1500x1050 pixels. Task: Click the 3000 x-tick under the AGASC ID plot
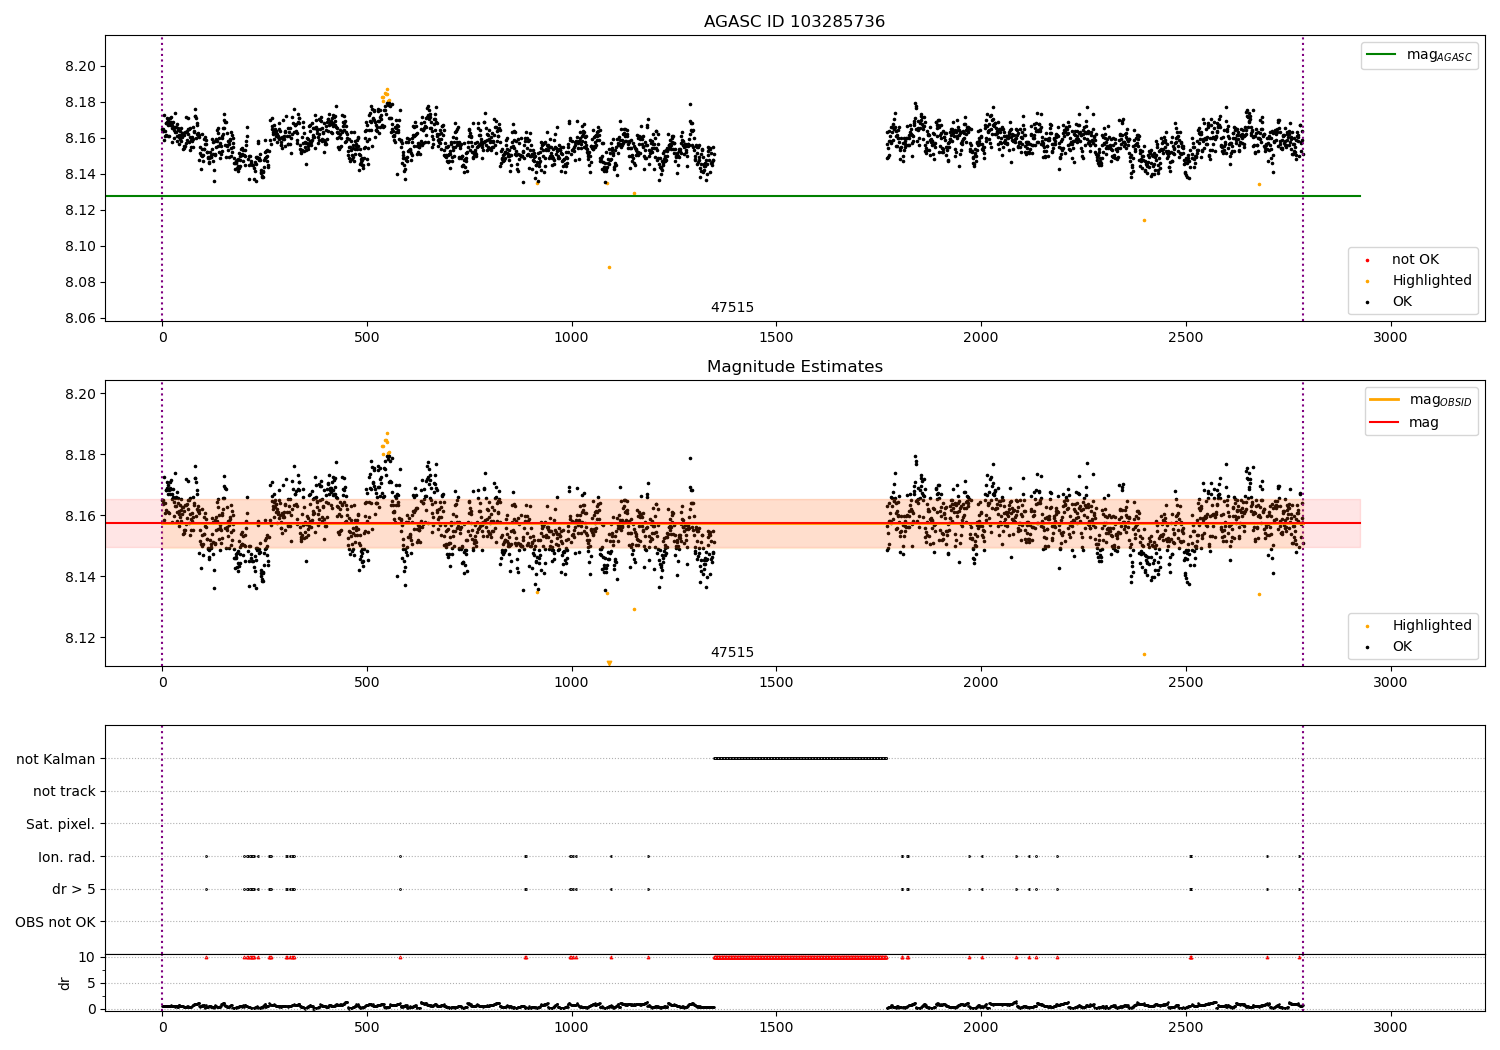click(1390, 338)
